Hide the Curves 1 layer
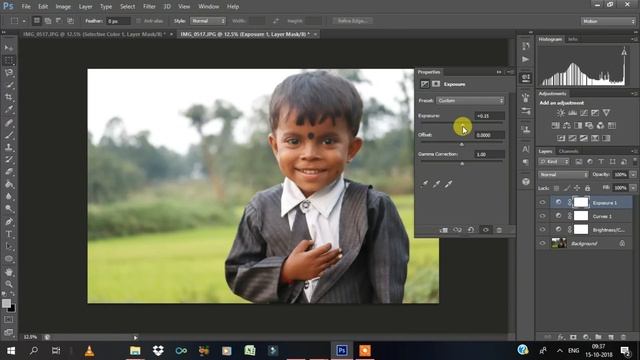Screen dimensions: 640x360 tap(542, 216)
